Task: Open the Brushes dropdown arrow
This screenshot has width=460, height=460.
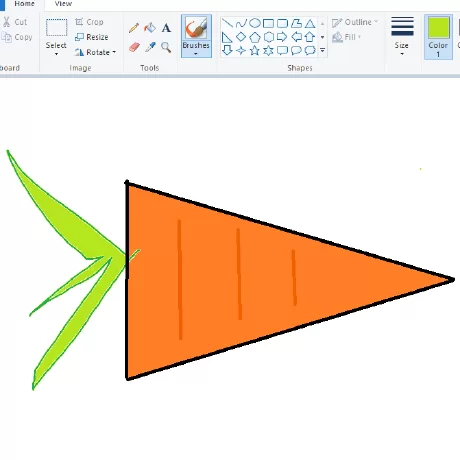Action: [x=196, y=54]
